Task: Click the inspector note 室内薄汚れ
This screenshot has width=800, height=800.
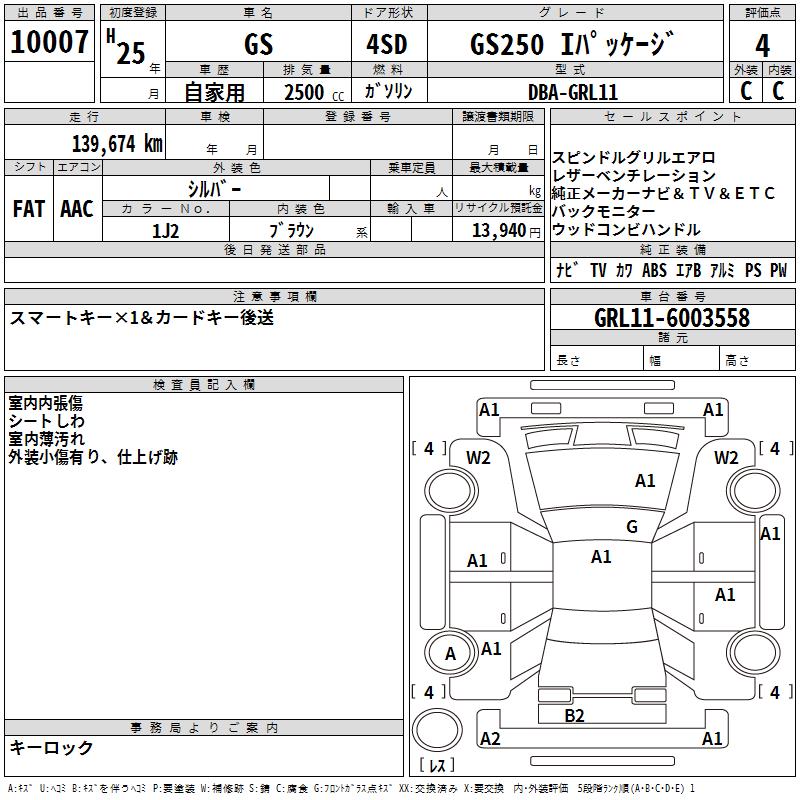Action: pyautogui.click(x=46, y=439)
